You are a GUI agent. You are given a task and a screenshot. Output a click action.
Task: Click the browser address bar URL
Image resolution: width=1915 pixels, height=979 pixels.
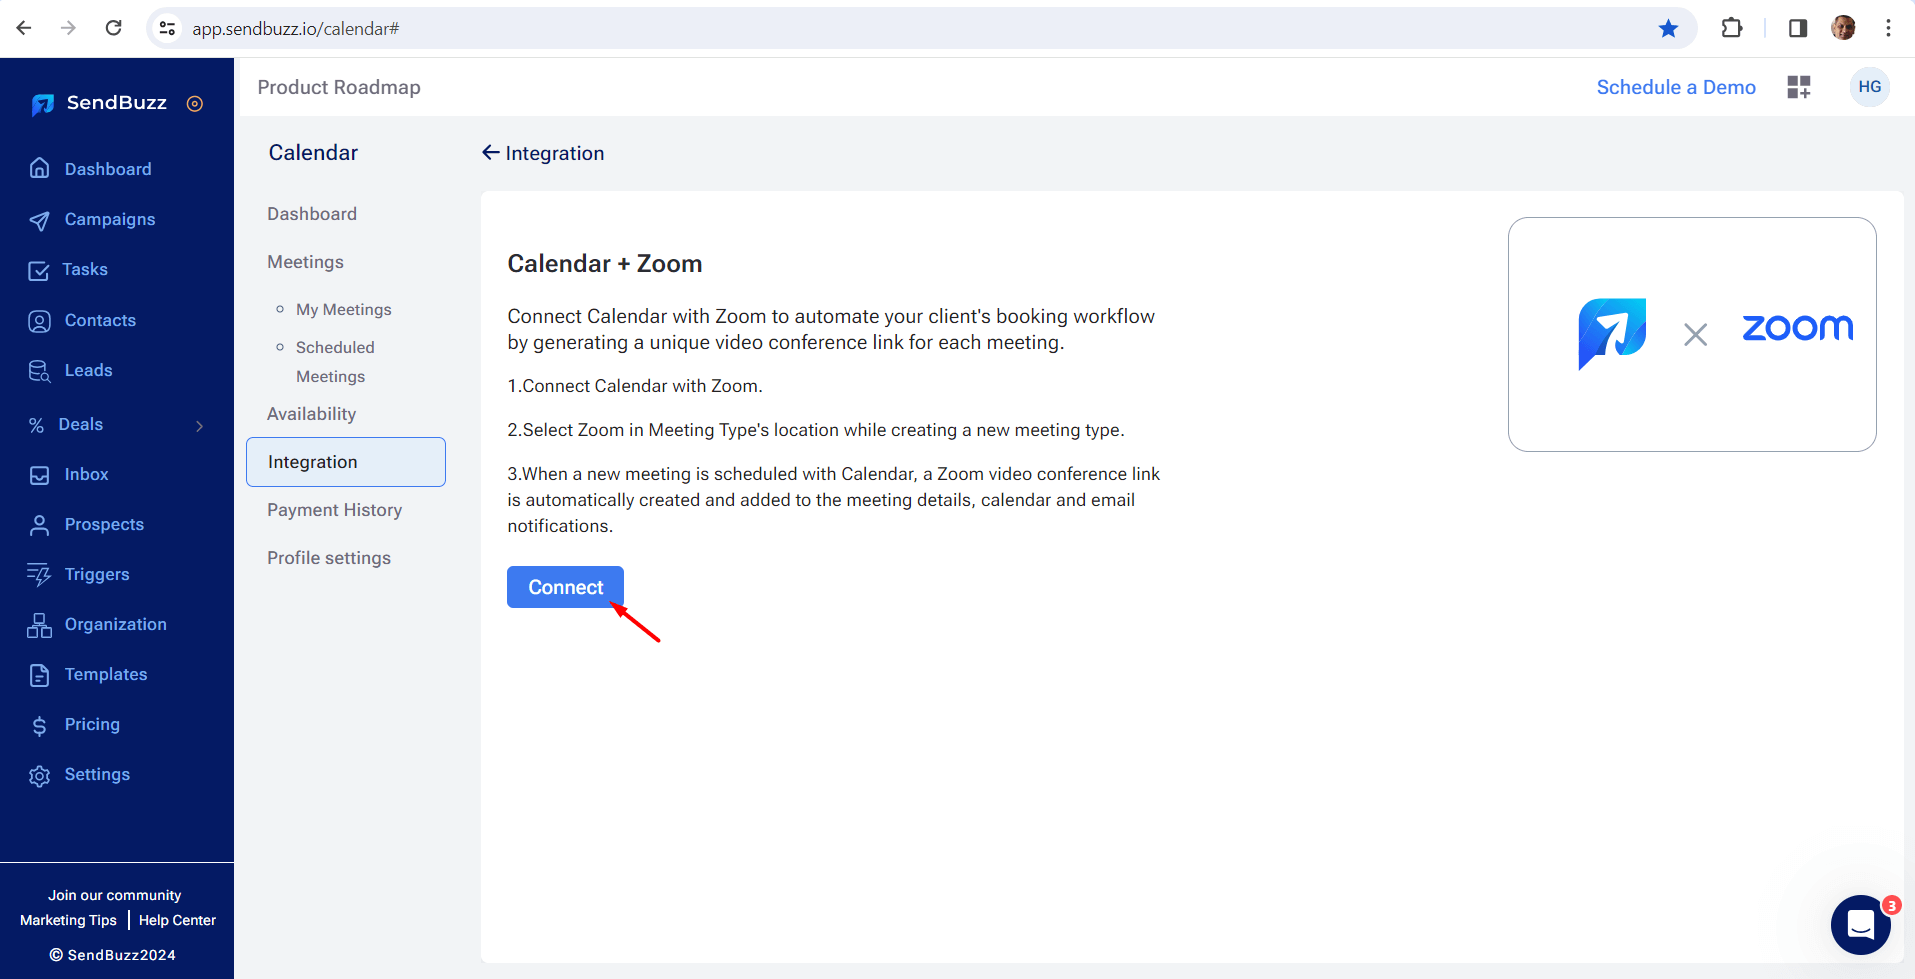[296, 29]
